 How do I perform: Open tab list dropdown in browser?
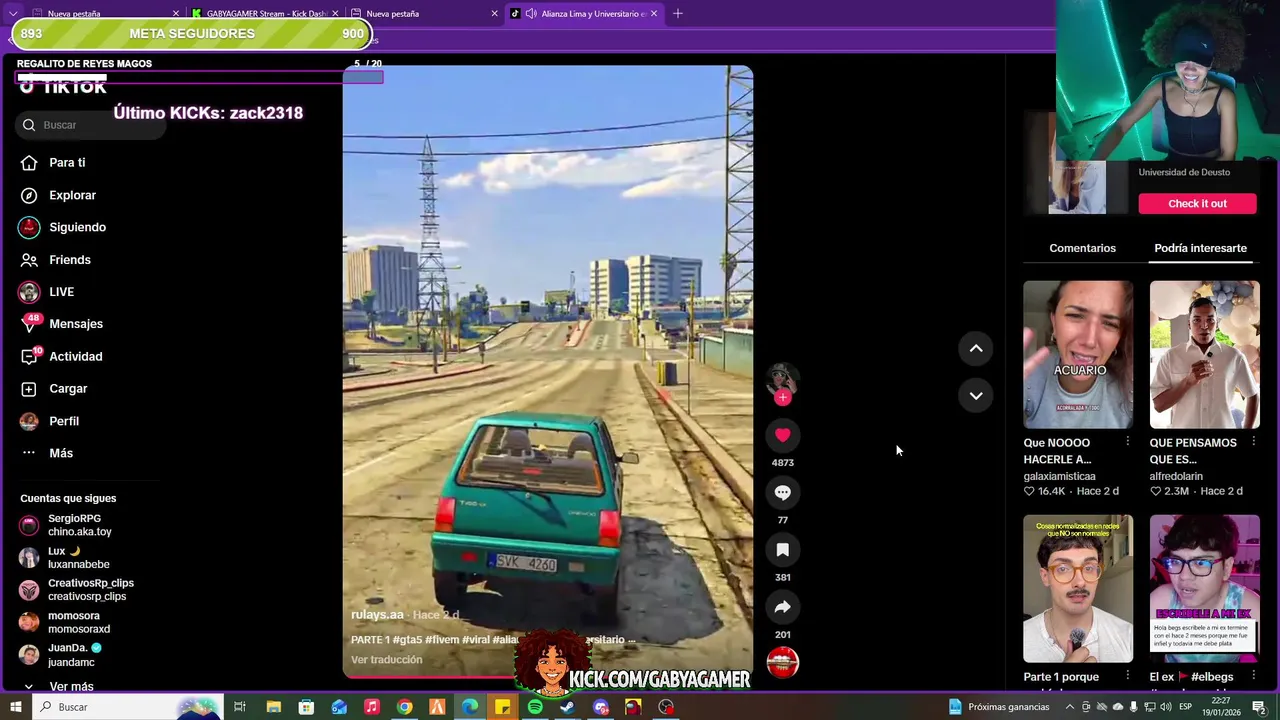[12, 14]
